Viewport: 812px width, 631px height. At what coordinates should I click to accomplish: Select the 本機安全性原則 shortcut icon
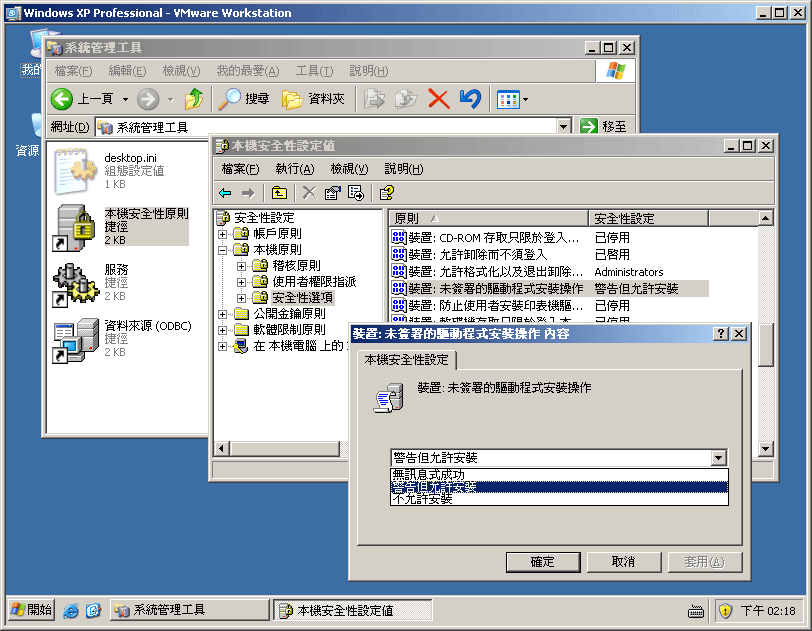(76, 227)
